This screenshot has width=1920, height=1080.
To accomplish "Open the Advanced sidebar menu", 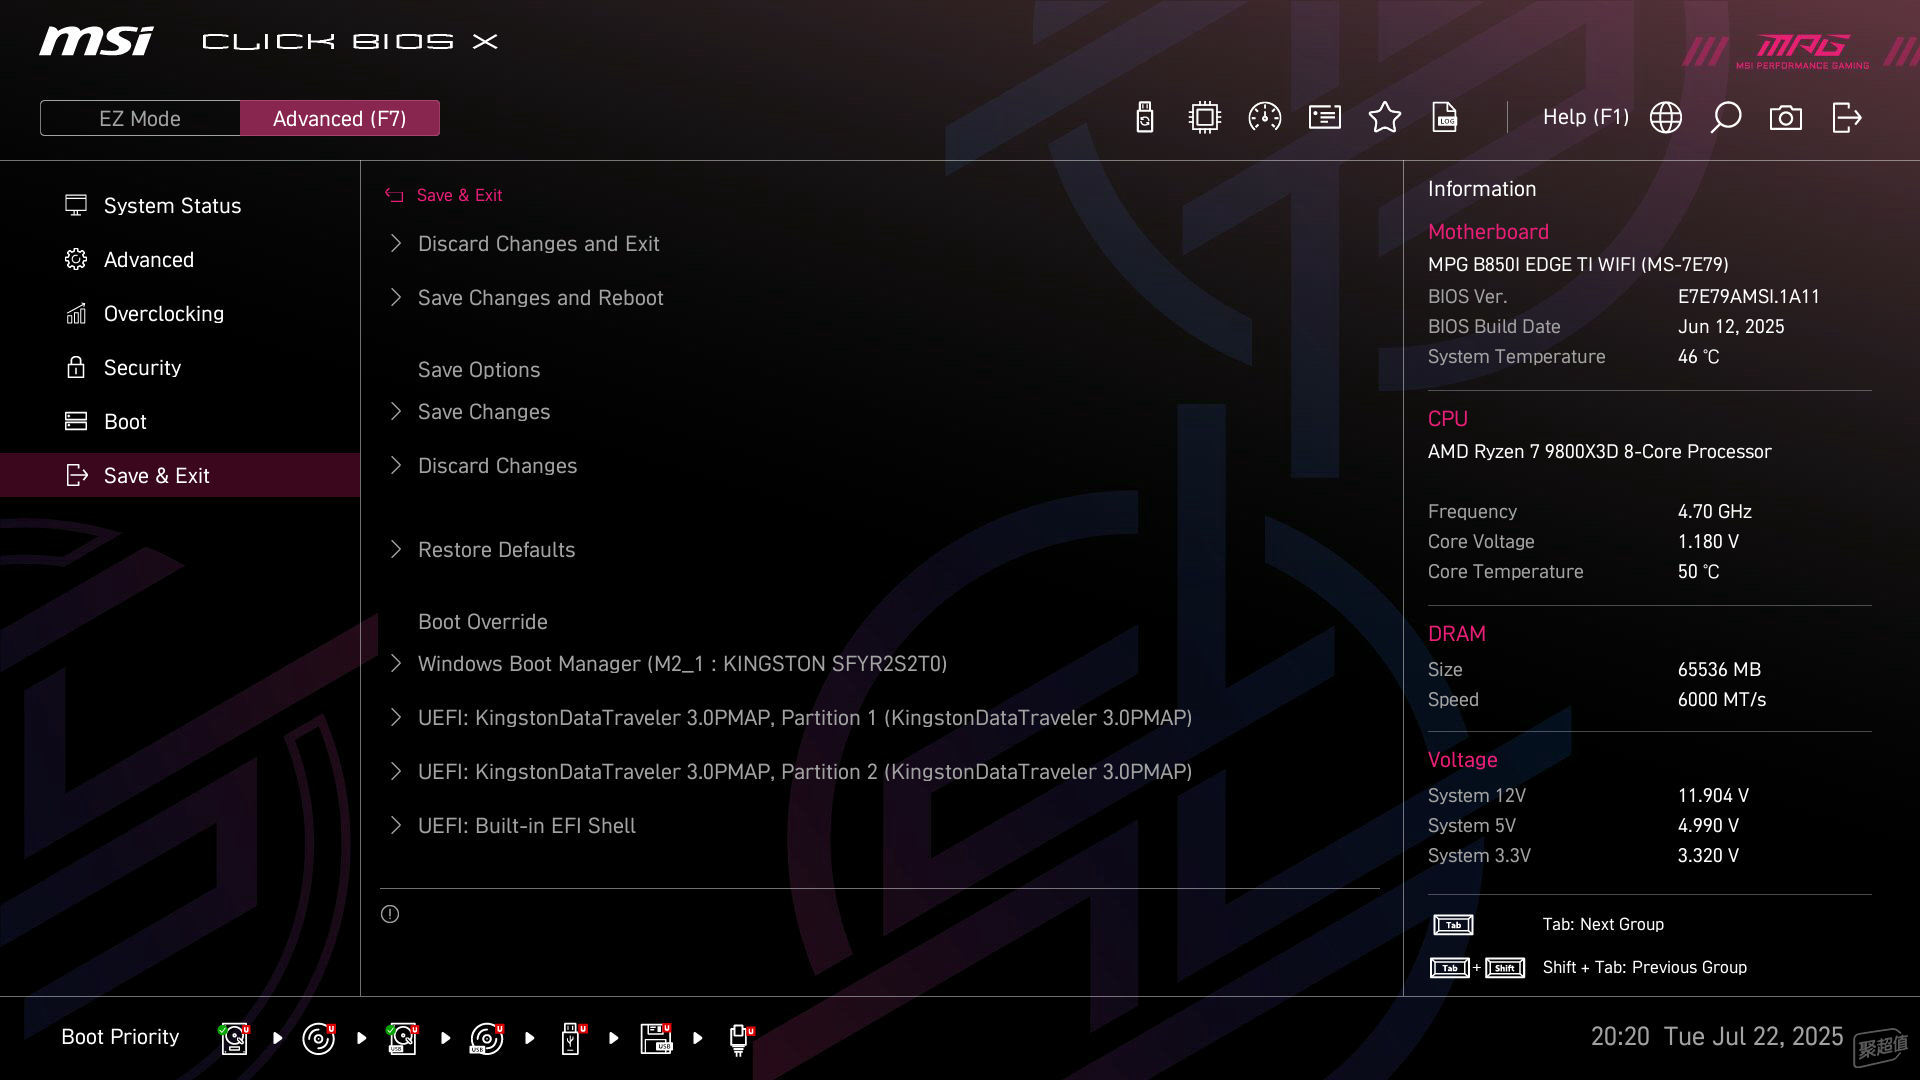I will coord(180,259).
